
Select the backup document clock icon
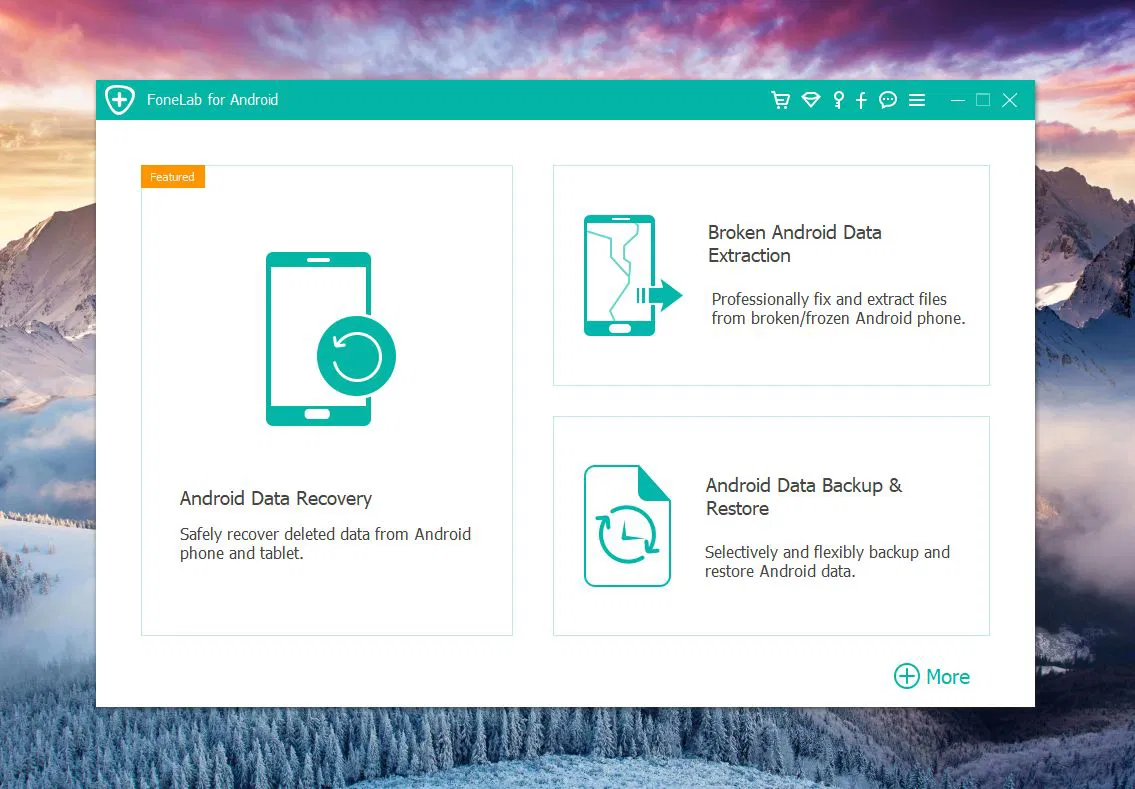pyautogui.click(x=627, y=525)
